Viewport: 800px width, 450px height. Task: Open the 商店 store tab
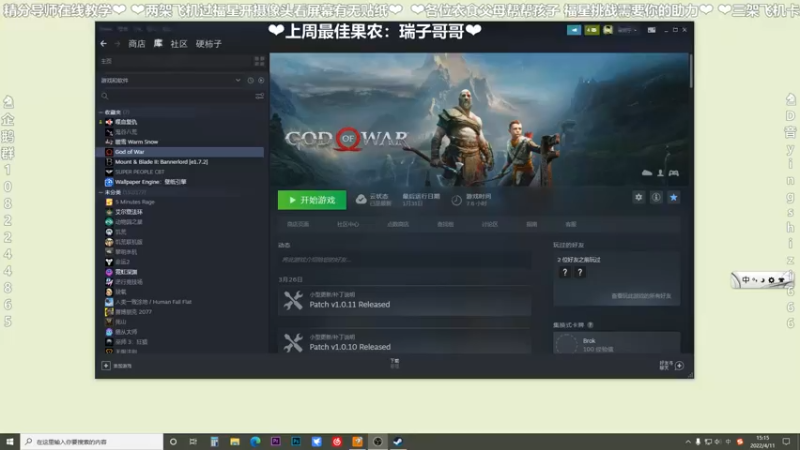pyautogui.click(x=136, y=44)
